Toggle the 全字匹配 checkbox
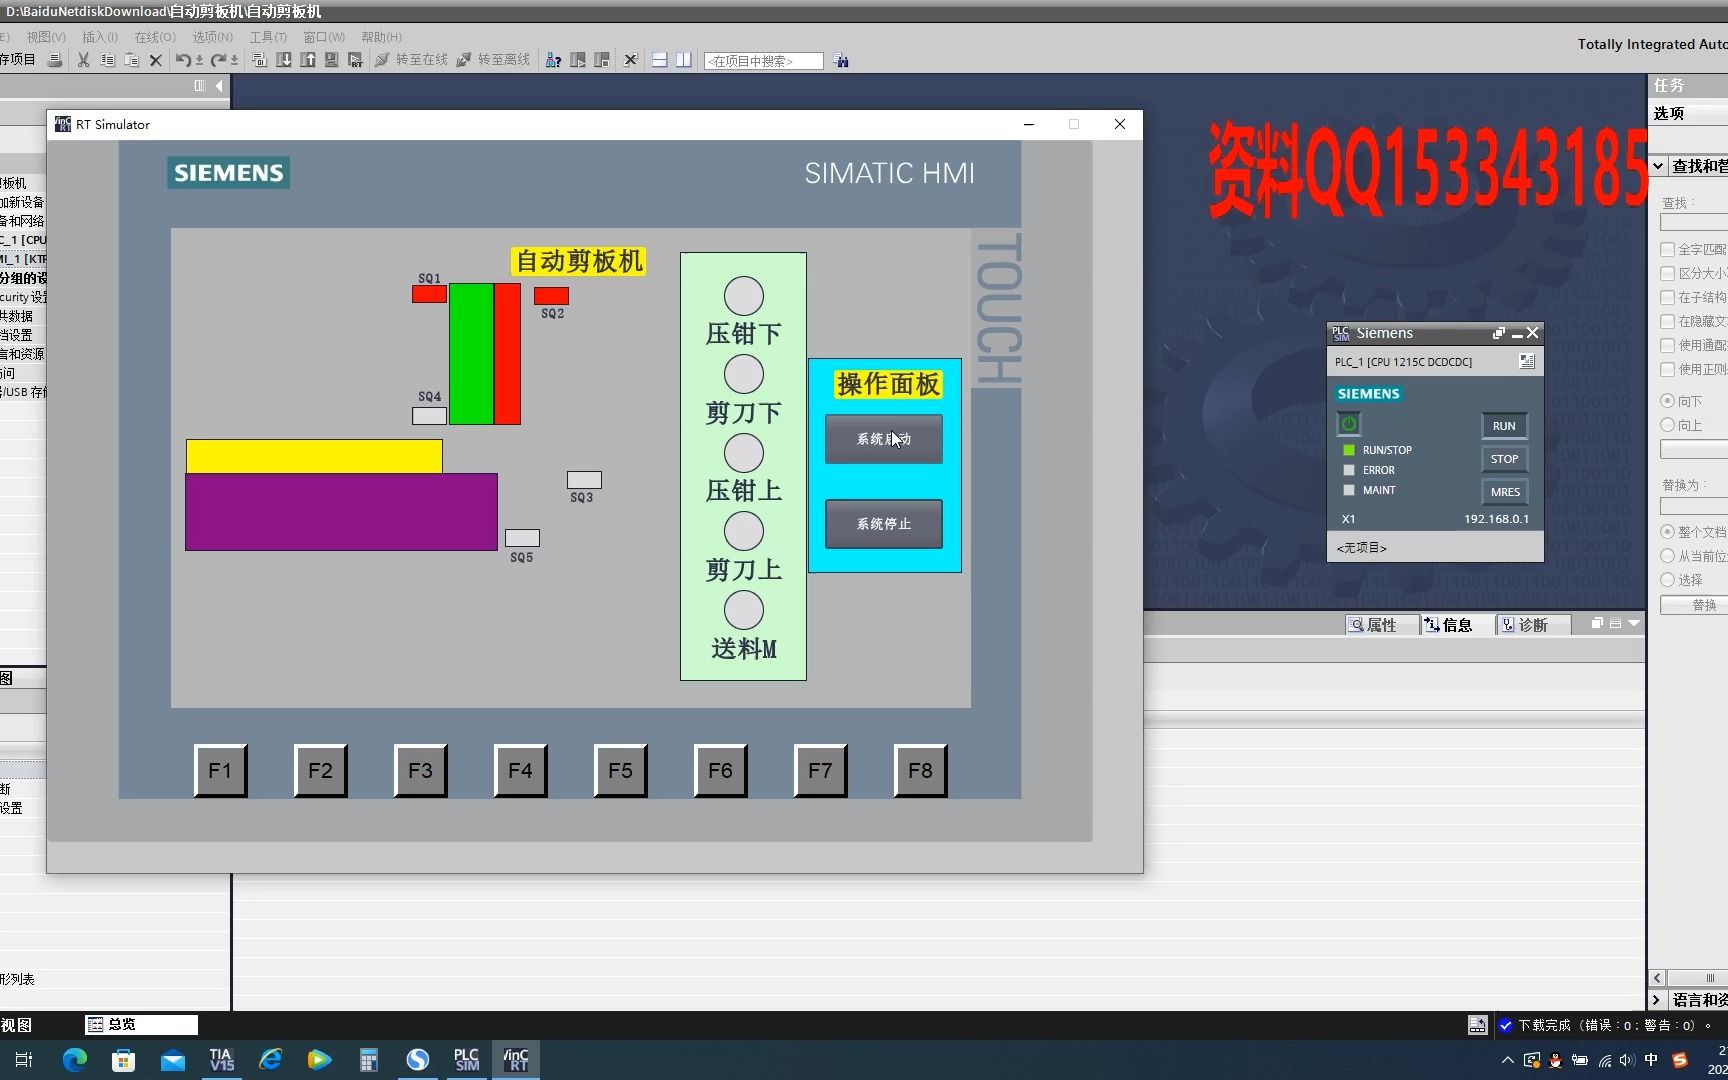The image size is (1728, 1080). (1667, 249)
